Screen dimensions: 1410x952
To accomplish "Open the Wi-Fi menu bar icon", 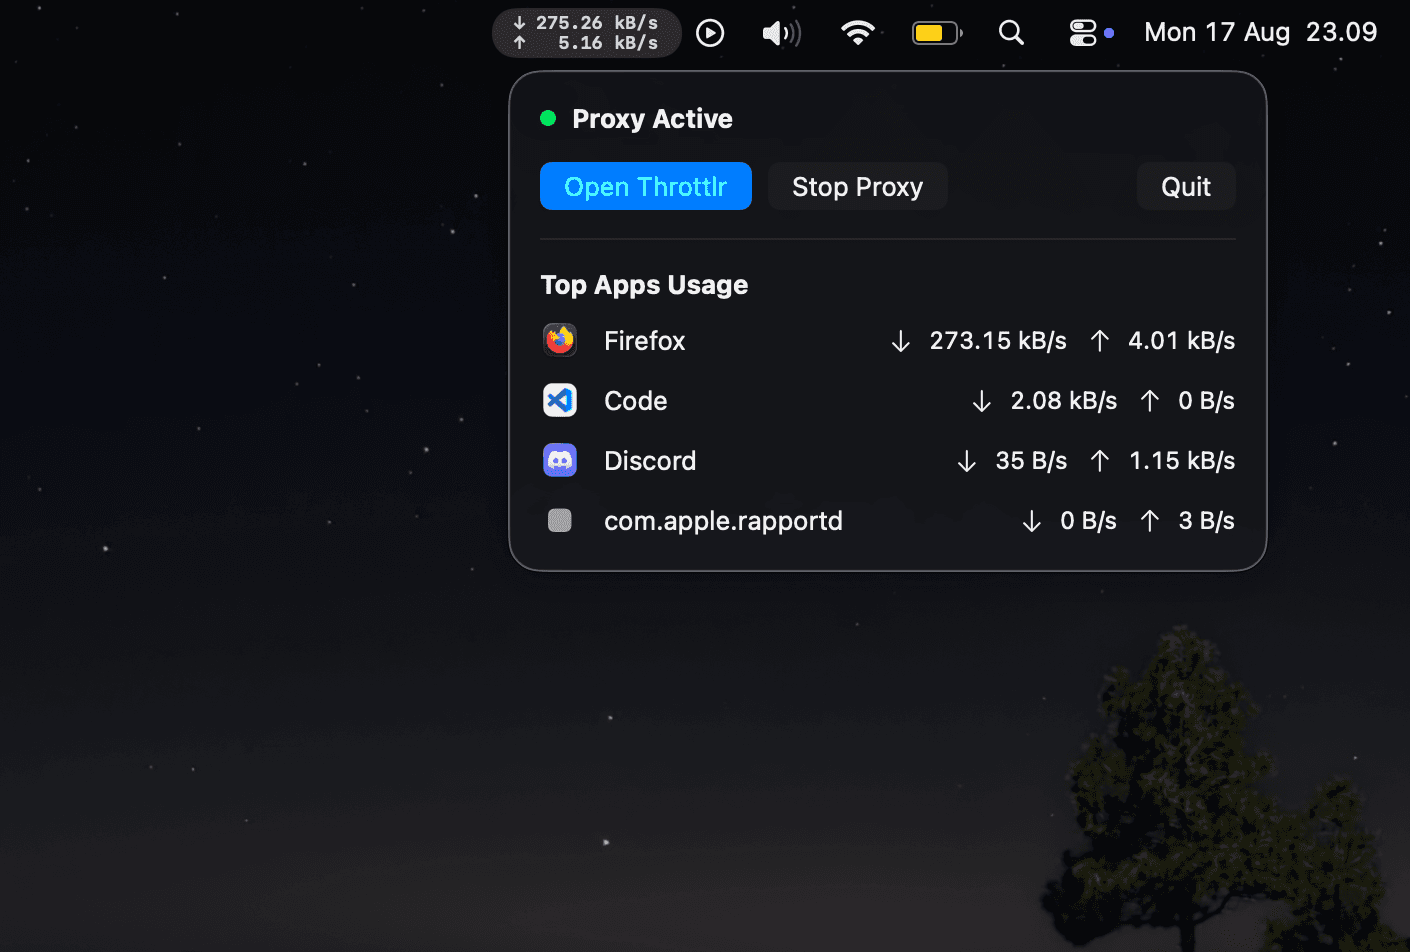I will pos(858,33).
